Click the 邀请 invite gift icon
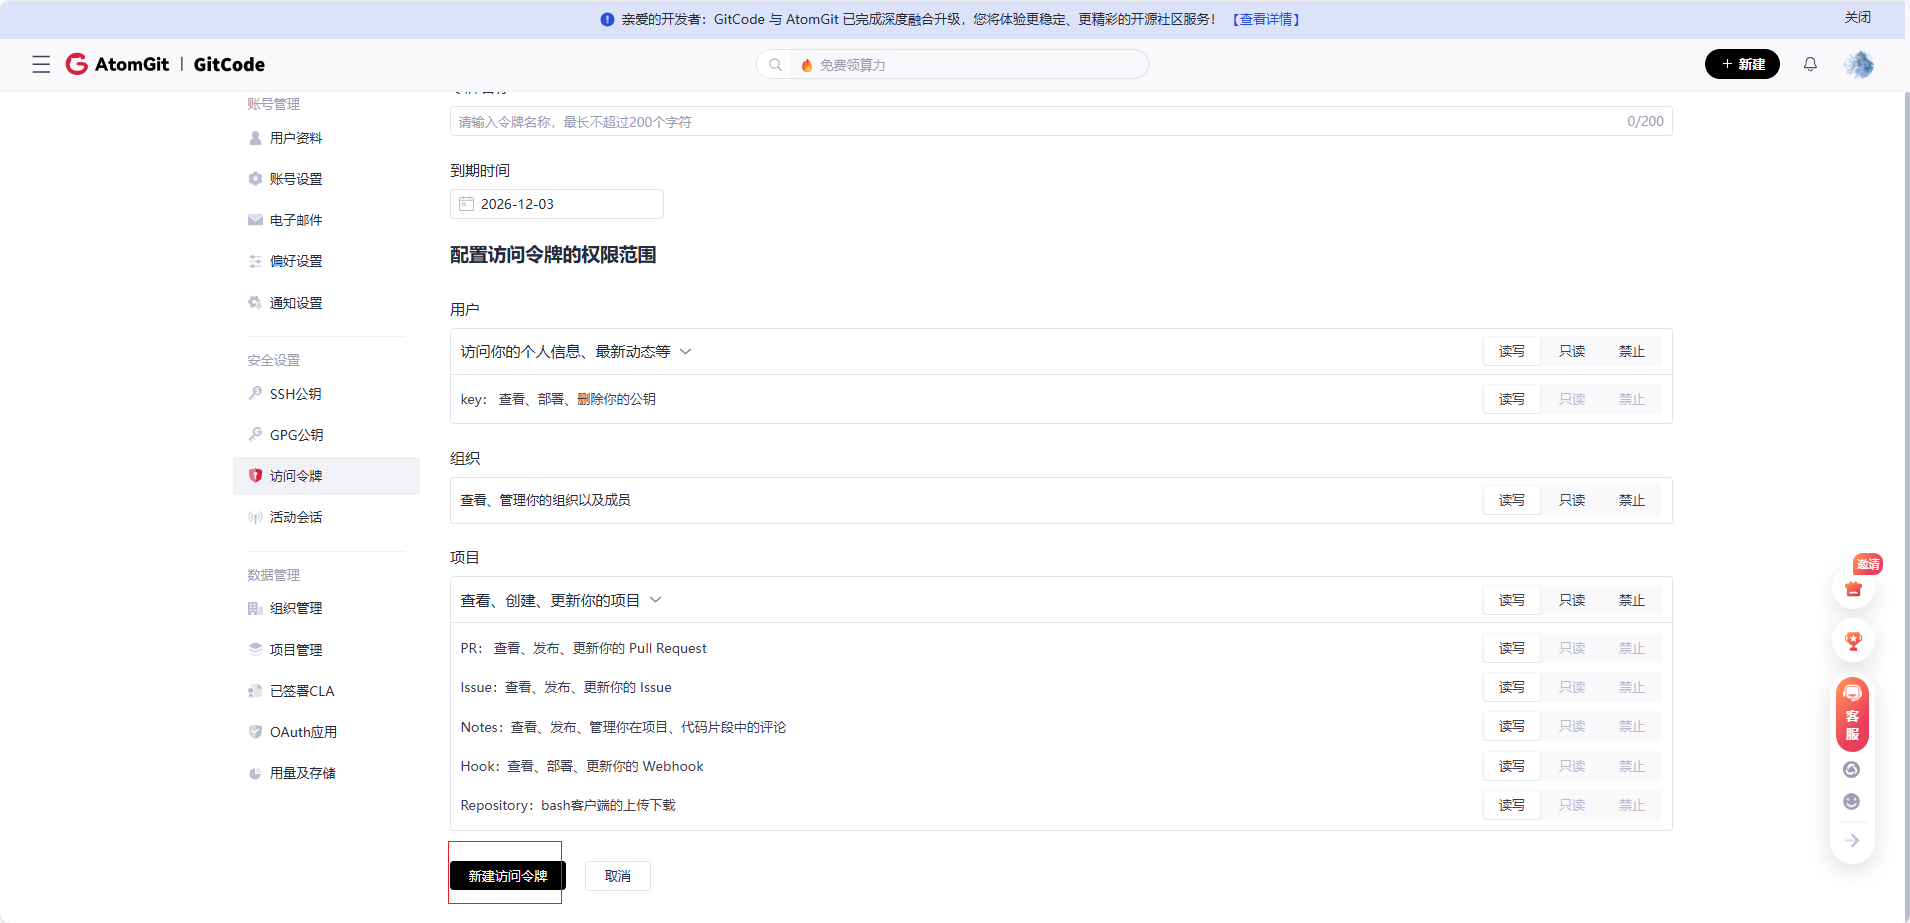This screenshot has height=923, width=1910. [x=1852, y=589]
